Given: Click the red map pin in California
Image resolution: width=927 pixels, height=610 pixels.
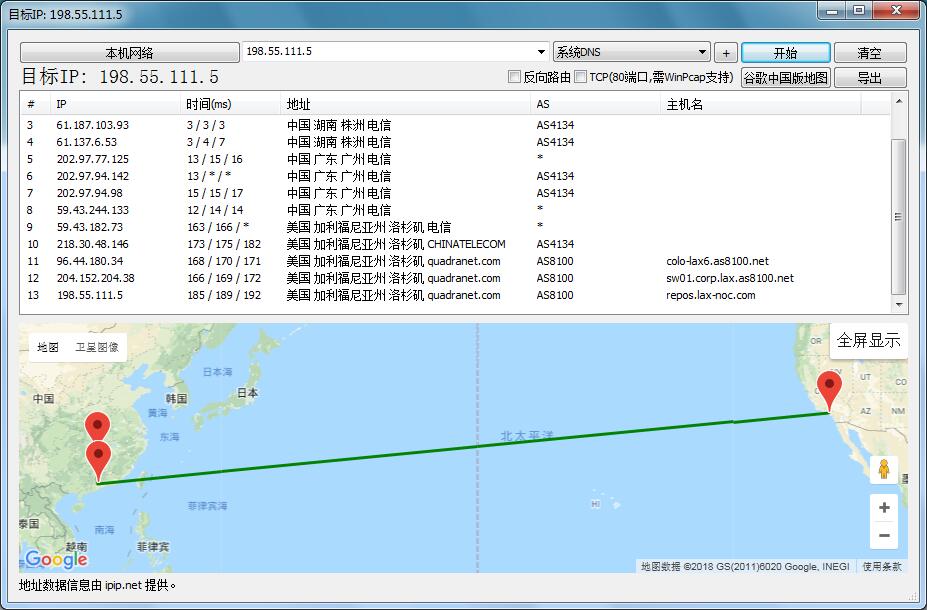Looking at the screenshot, I should pyautogui.click(x=829, y=389).
